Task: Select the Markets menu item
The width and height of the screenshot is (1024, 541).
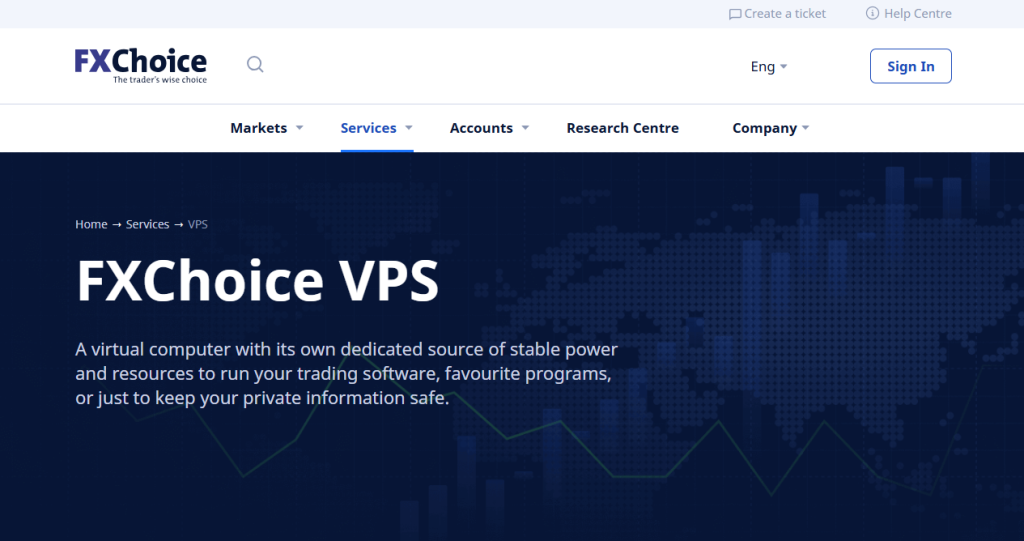Action: tap(259, 128)
